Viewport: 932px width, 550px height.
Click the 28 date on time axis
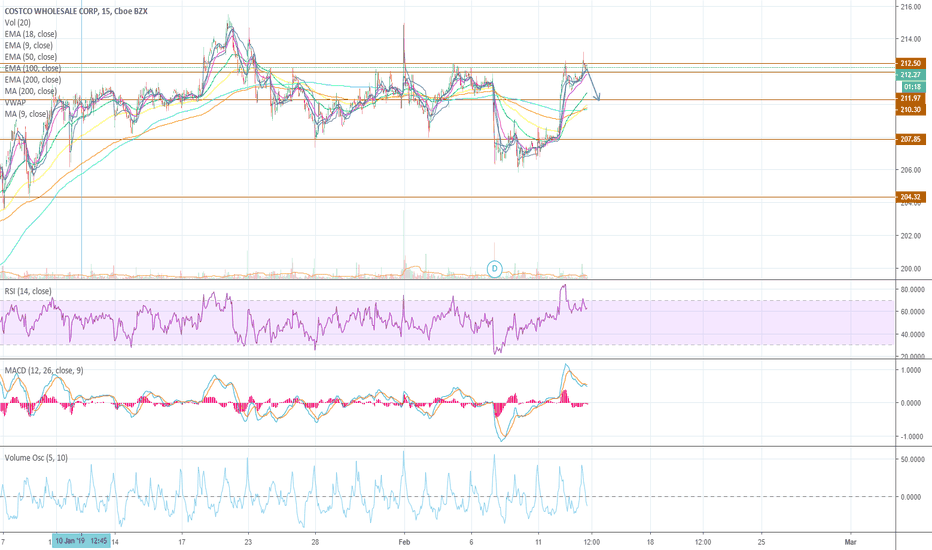click(x=315, y=542)
